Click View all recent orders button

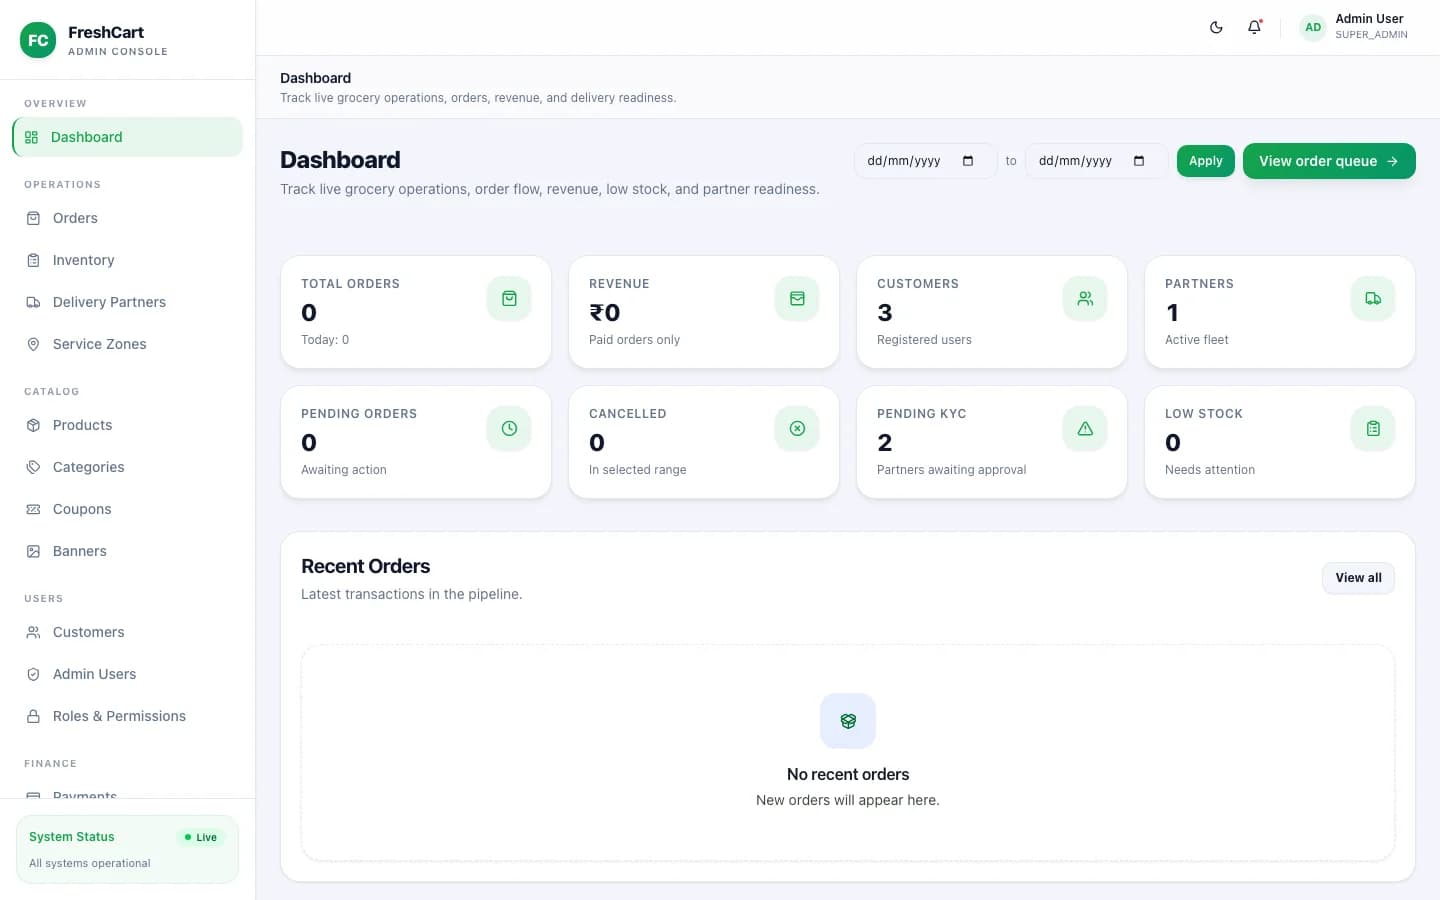[x=1358, y=578]
